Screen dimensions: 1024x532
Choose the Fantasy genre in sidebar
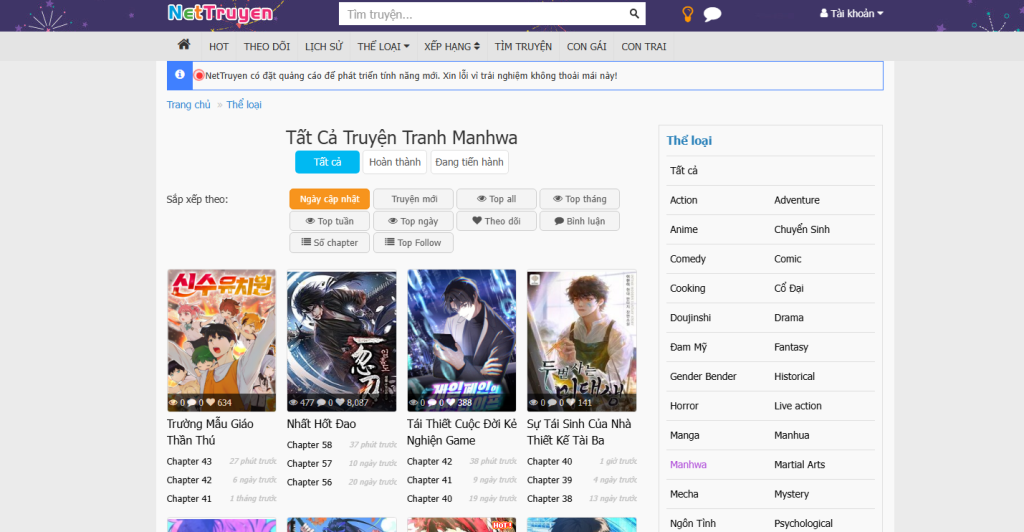(x=790, y=347)
